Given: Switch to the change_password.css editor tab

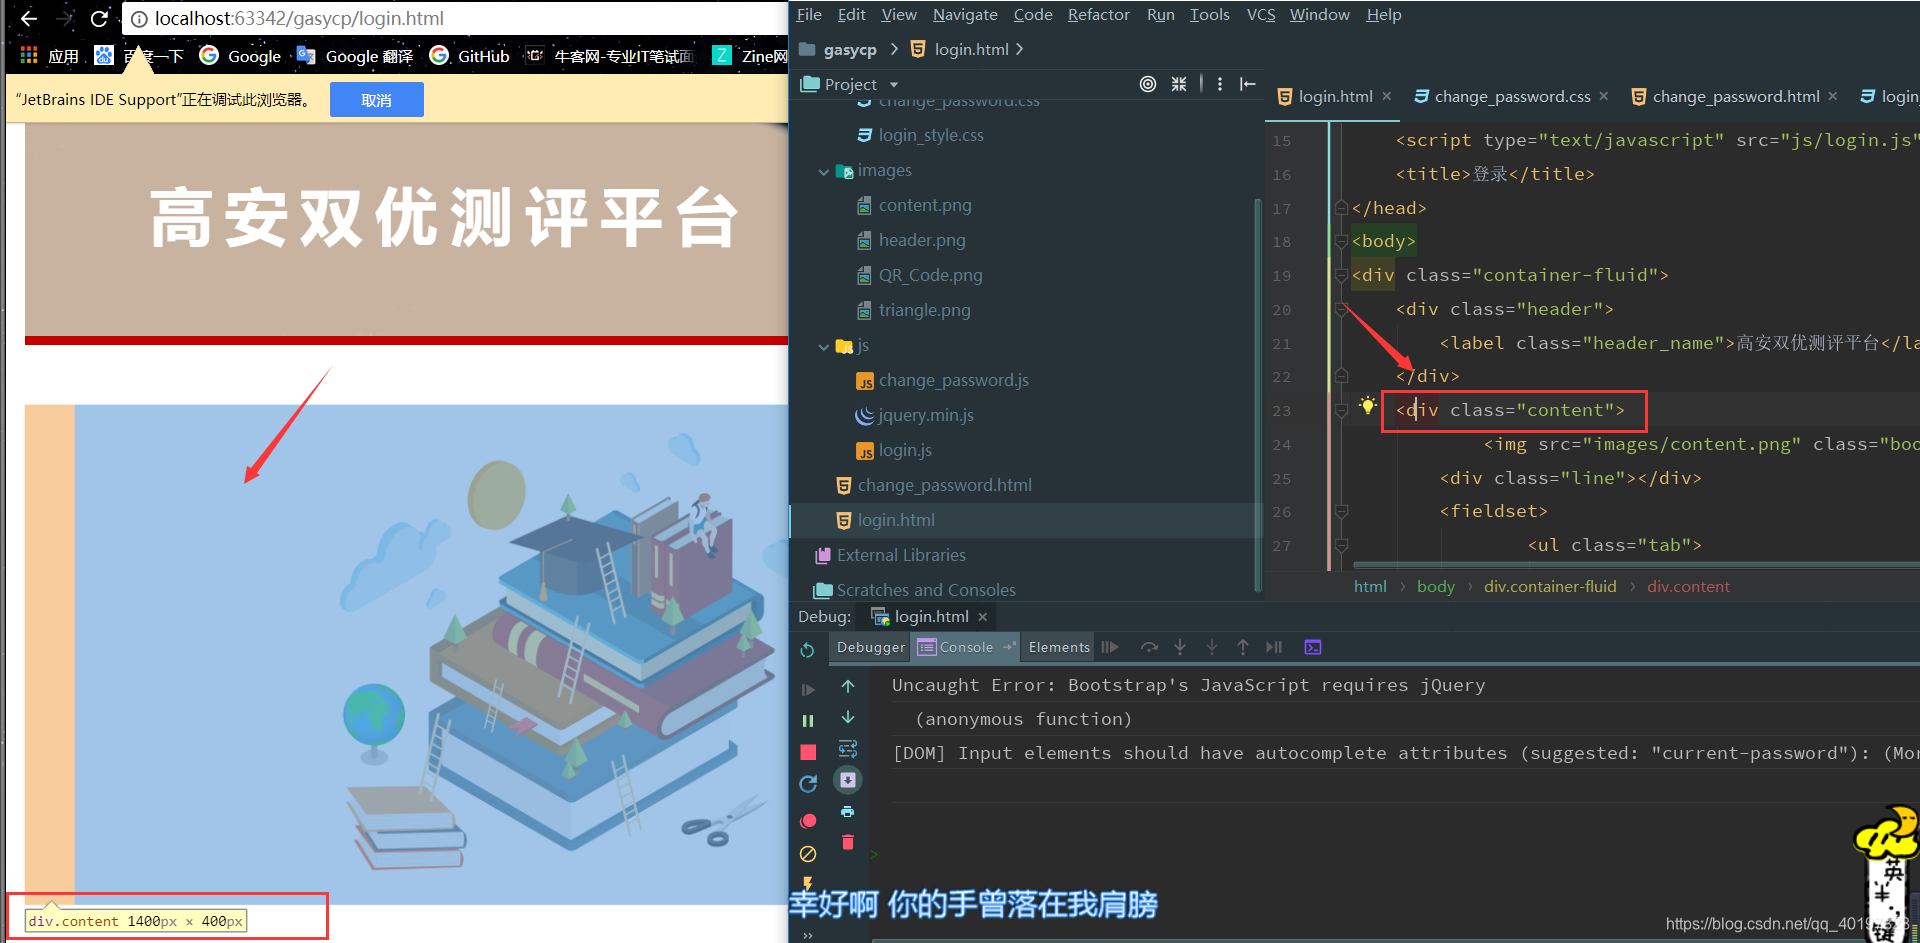Looking at the screenshot, I should [x=1510, y=96].
